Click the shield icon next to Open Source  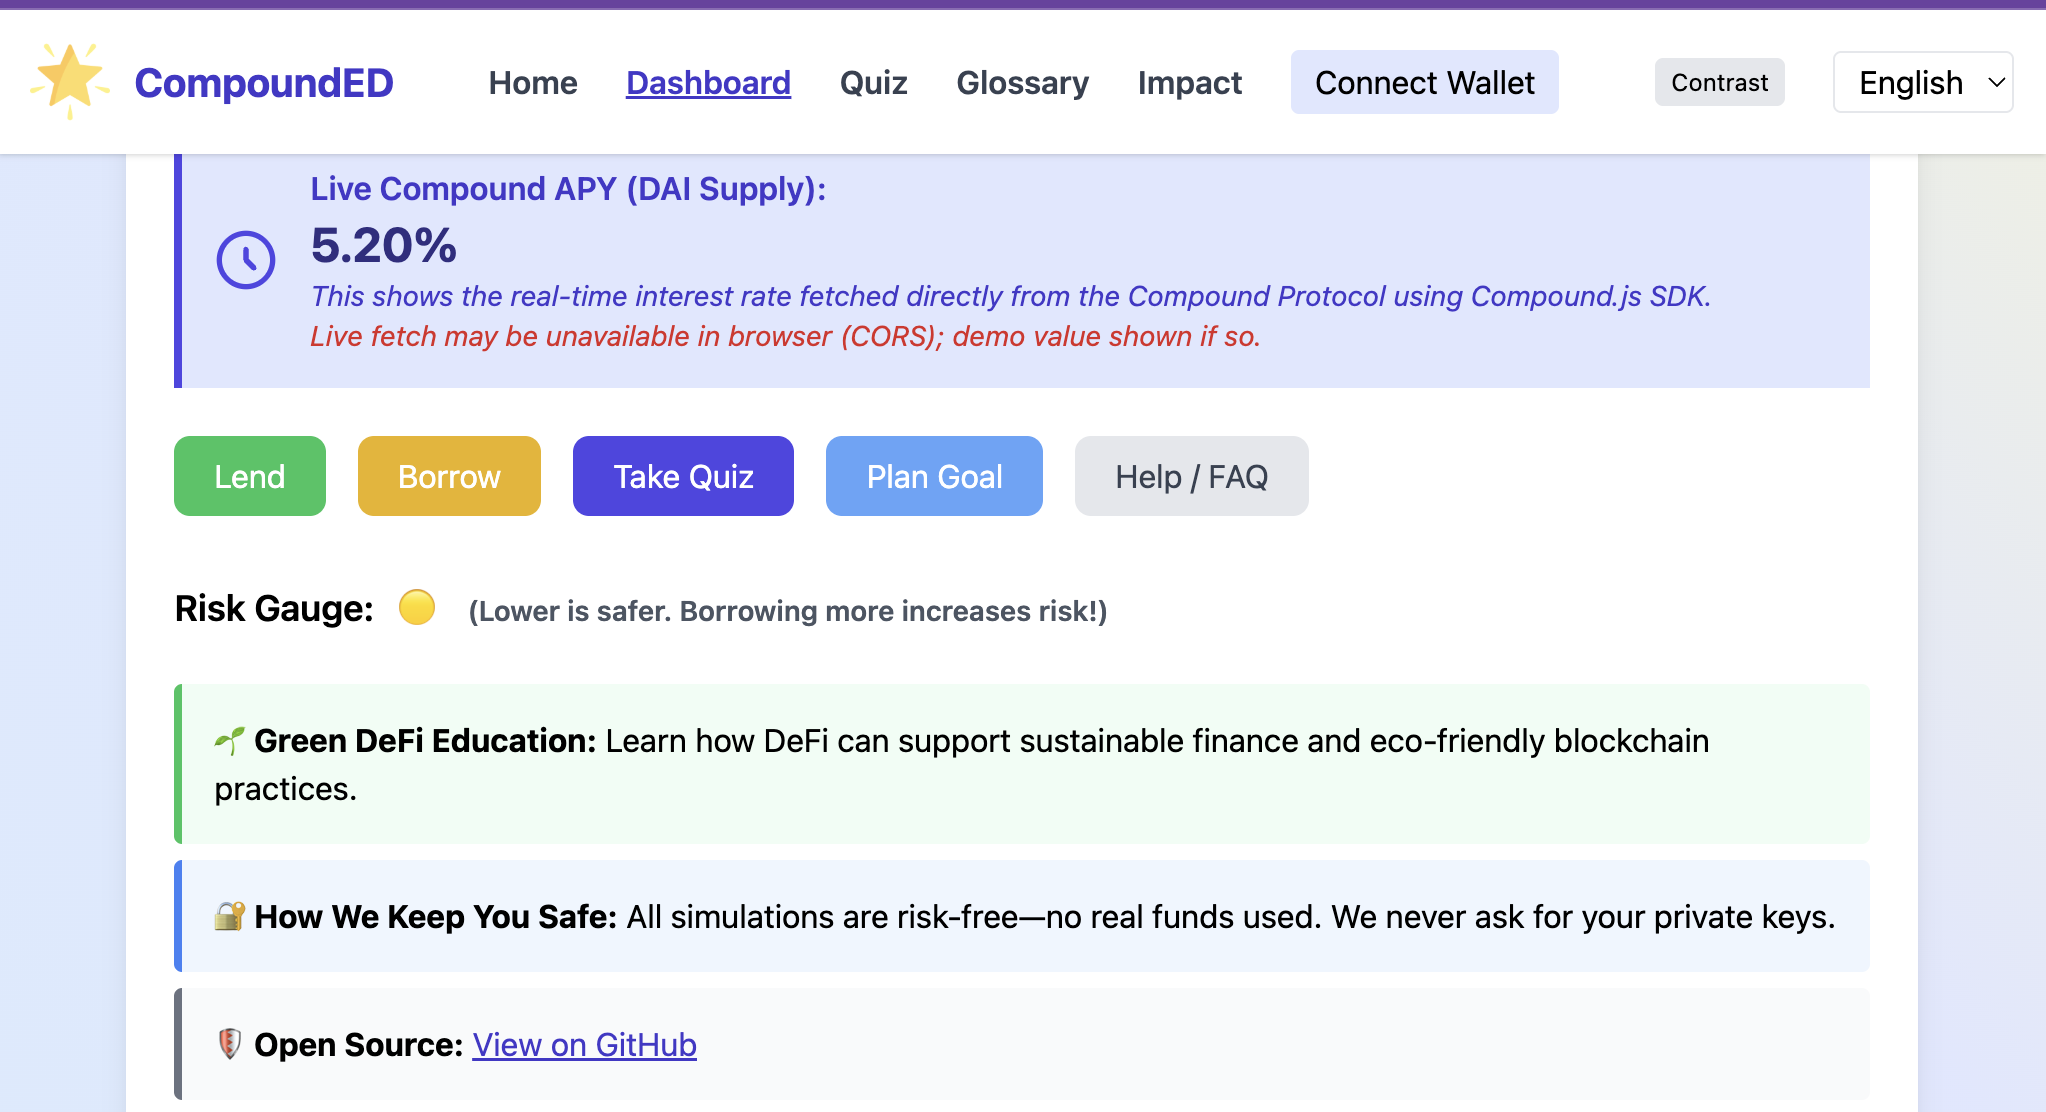(229, 1044)
